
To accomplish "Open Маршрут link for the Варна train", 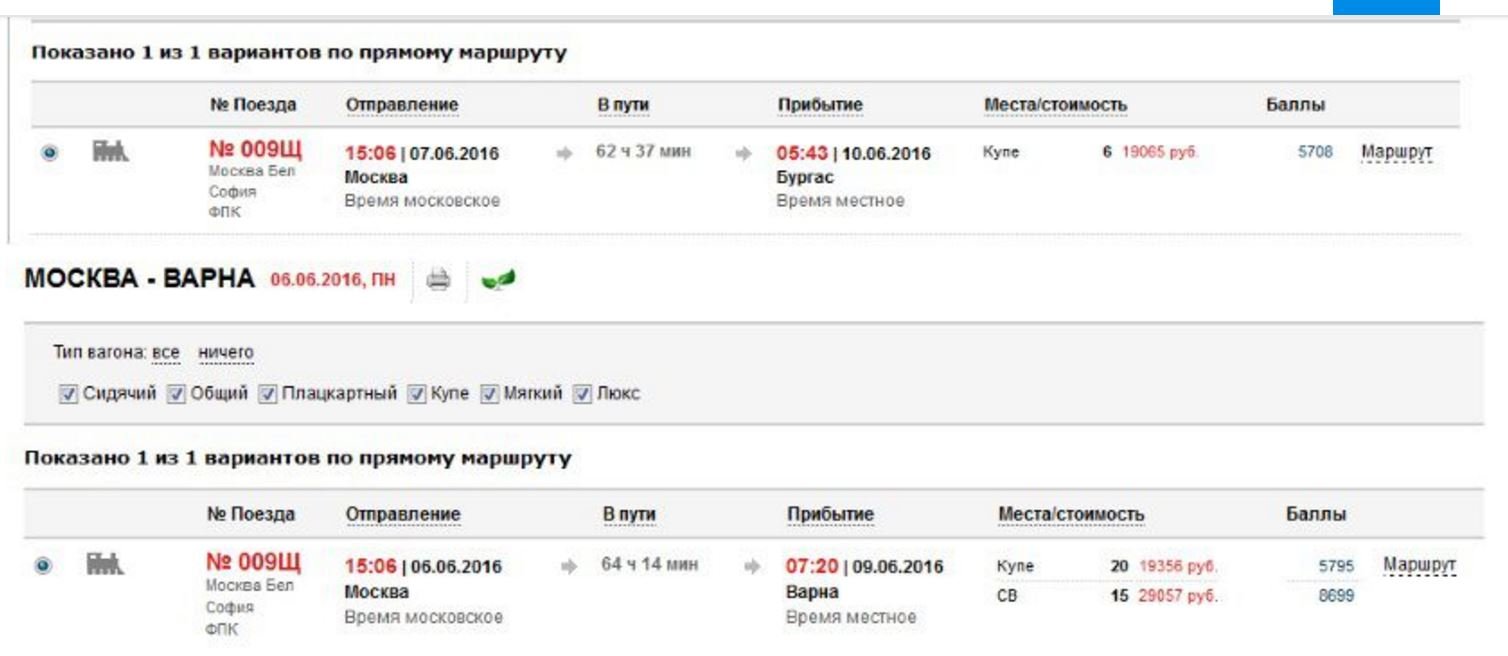I will (x=1419, y=565).
